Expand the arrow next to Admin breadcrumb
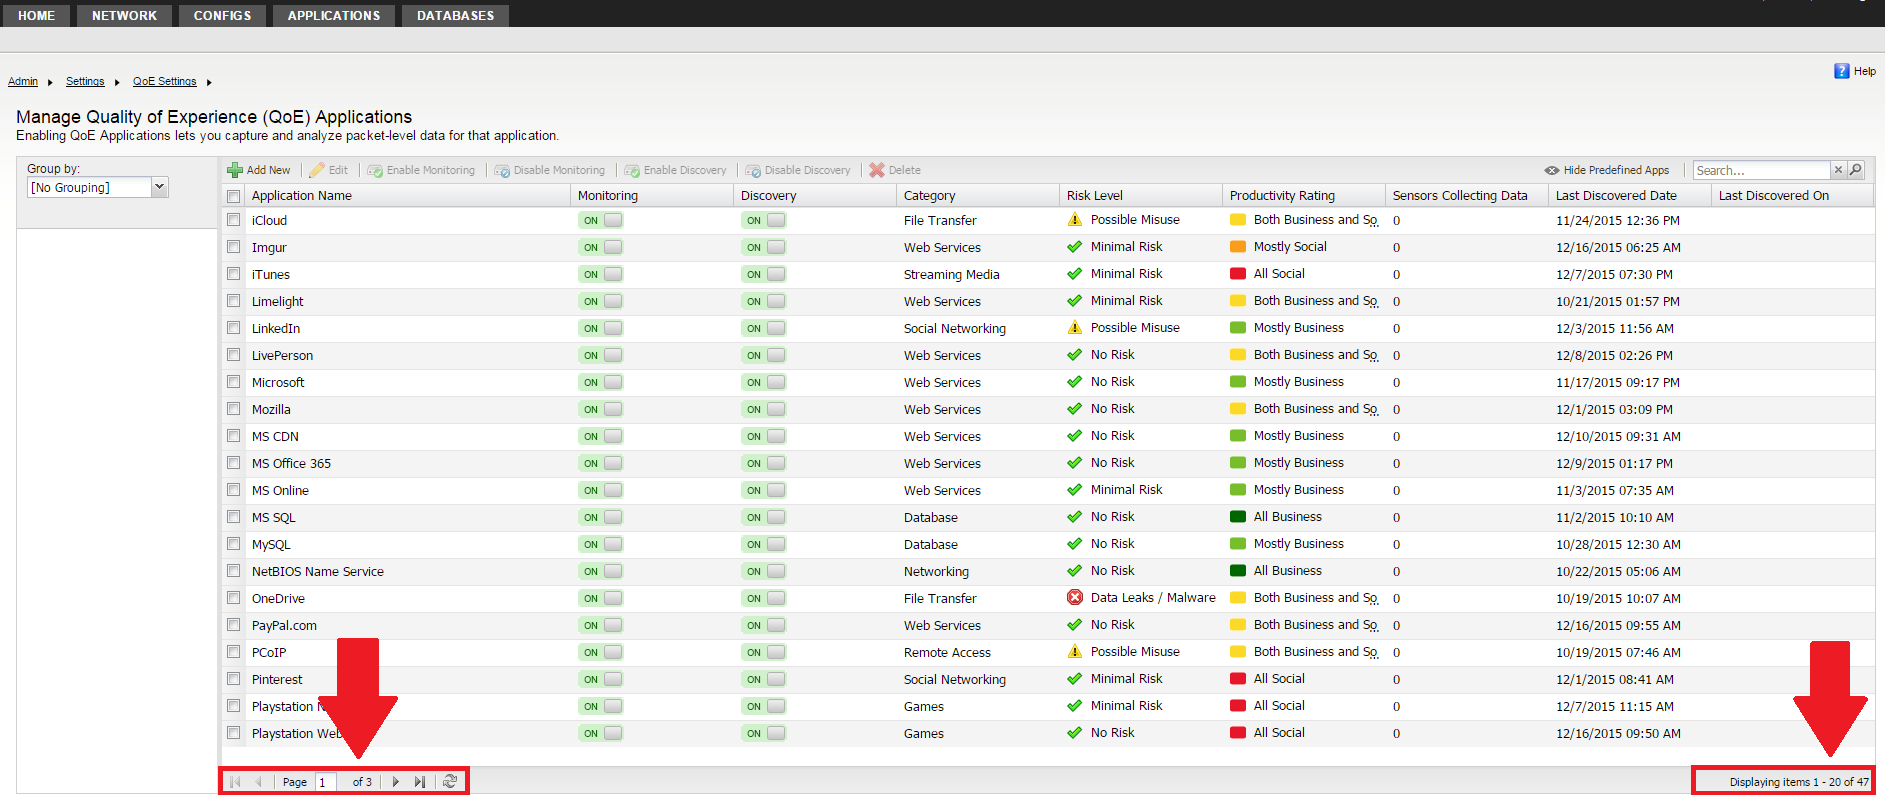Screen dimensions: 1885x795 (50, 82)
